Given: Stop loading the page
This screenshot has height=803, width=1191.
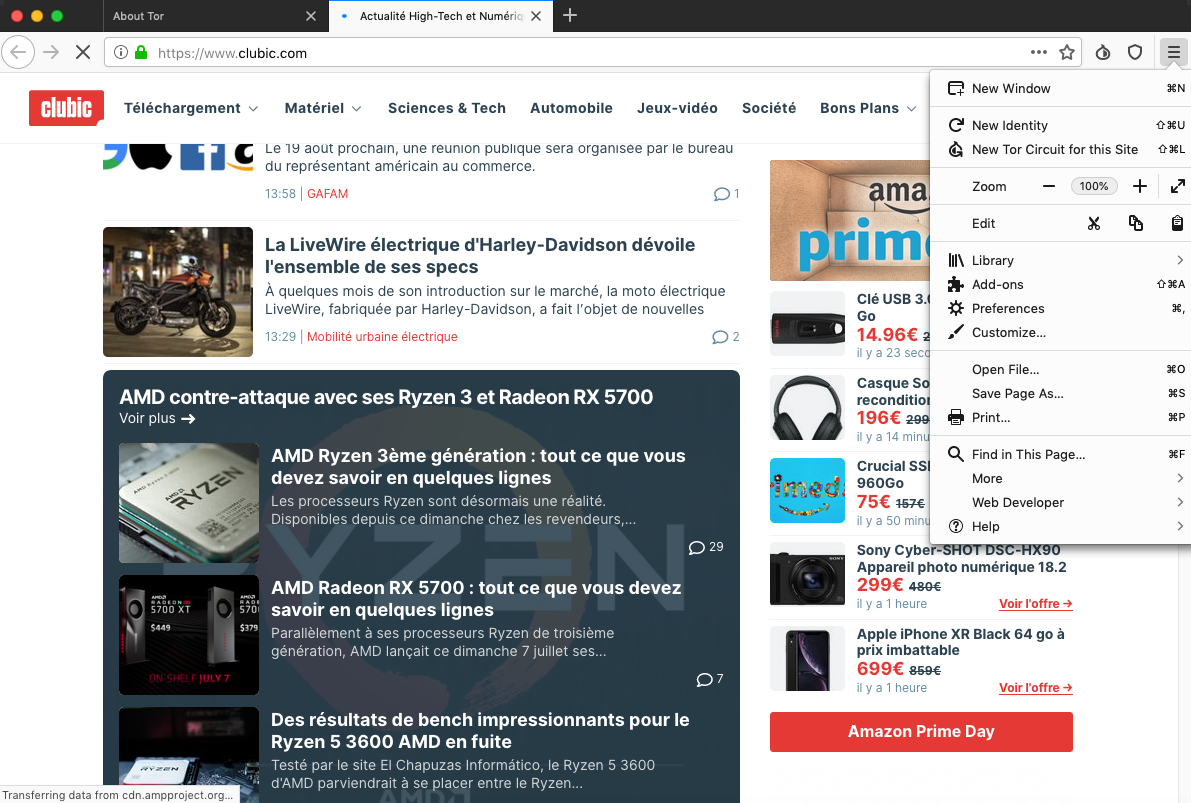Looking at the screenshot, I should click(x=83, y=52).
